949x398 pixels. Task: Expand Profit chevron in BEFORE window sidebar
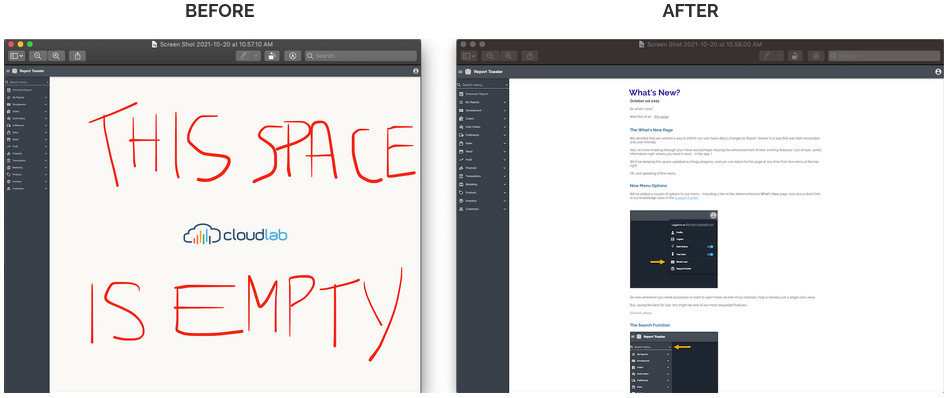coord(45,146)
